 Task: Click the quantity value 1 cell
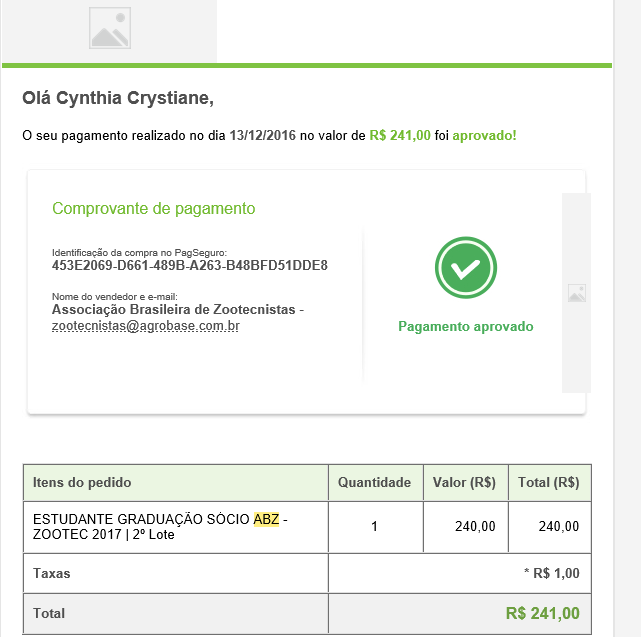click(374, 526)
